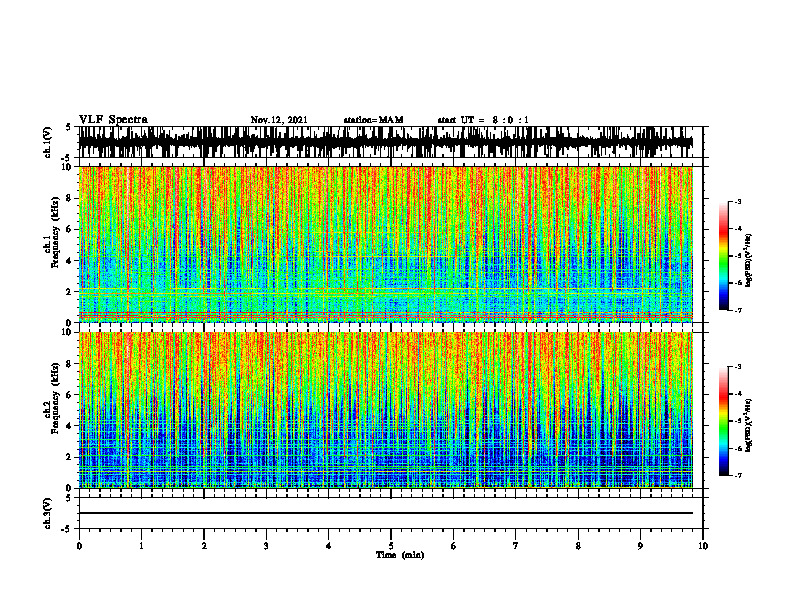Click the date text "Nov.12, 2021"
The width and height of the screenshot is (792, 612).
point(279,120)
